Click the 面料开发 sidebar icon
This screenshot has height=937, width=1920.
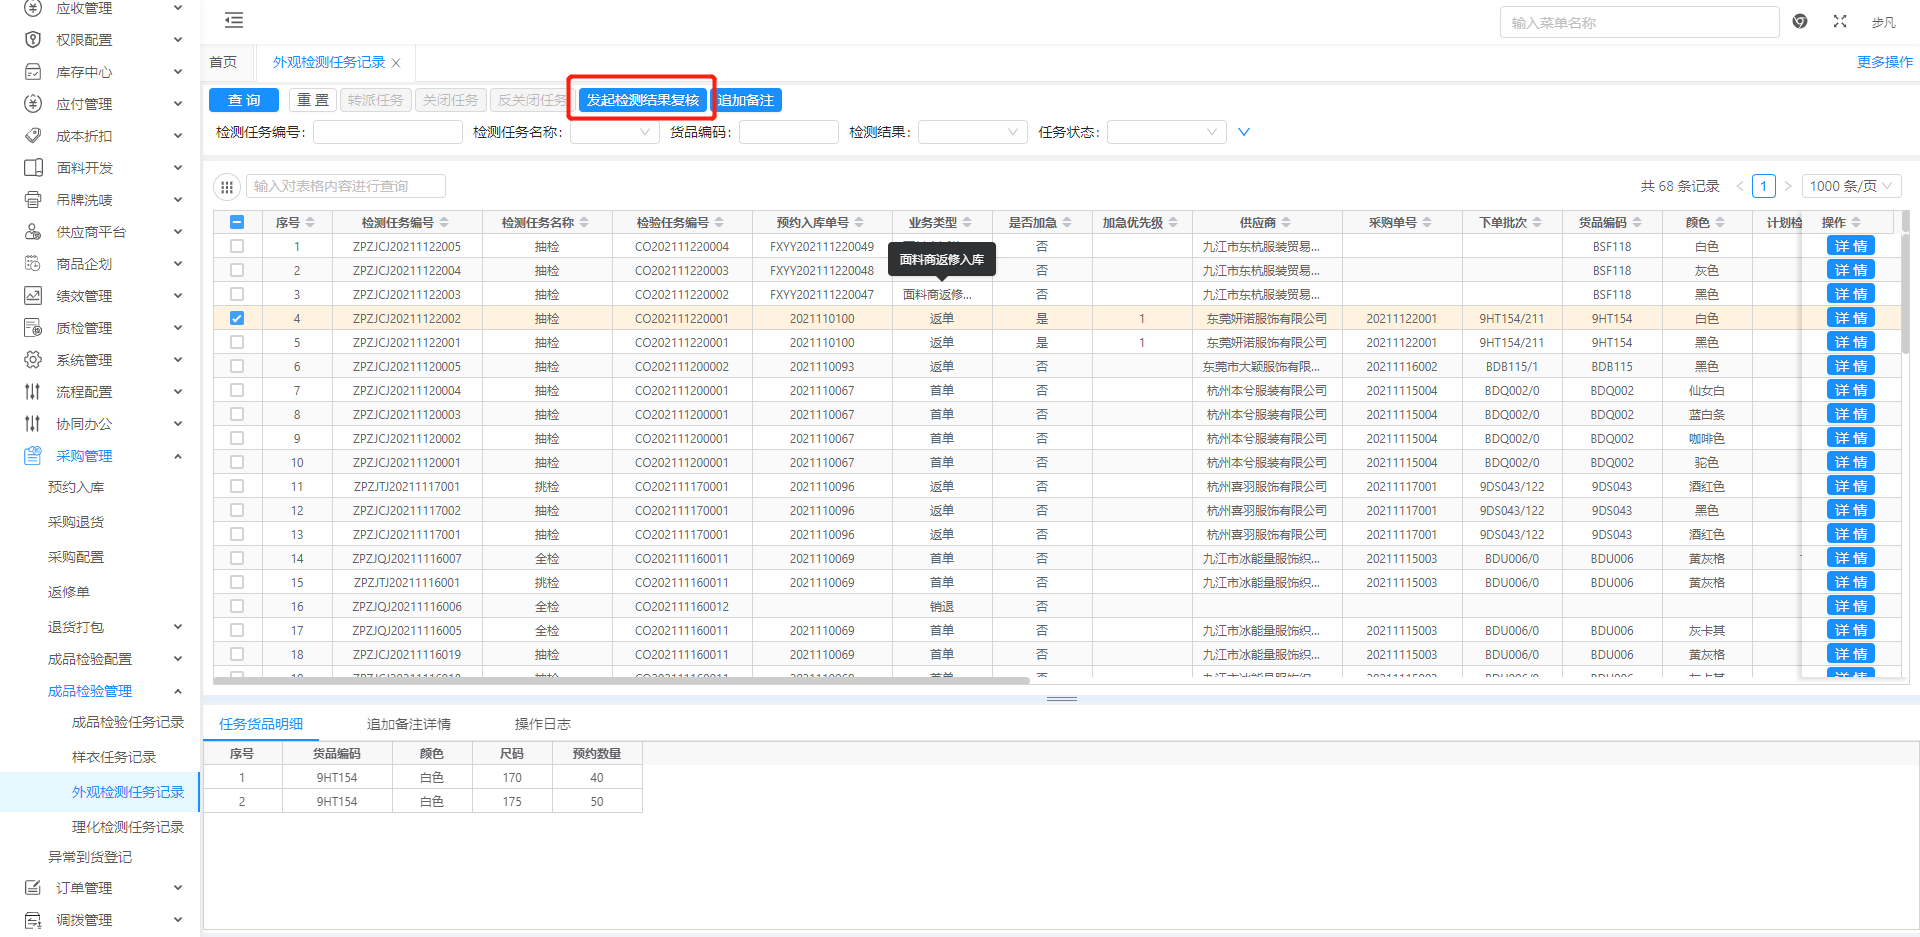pyautogui.click(x=33, y=168)
